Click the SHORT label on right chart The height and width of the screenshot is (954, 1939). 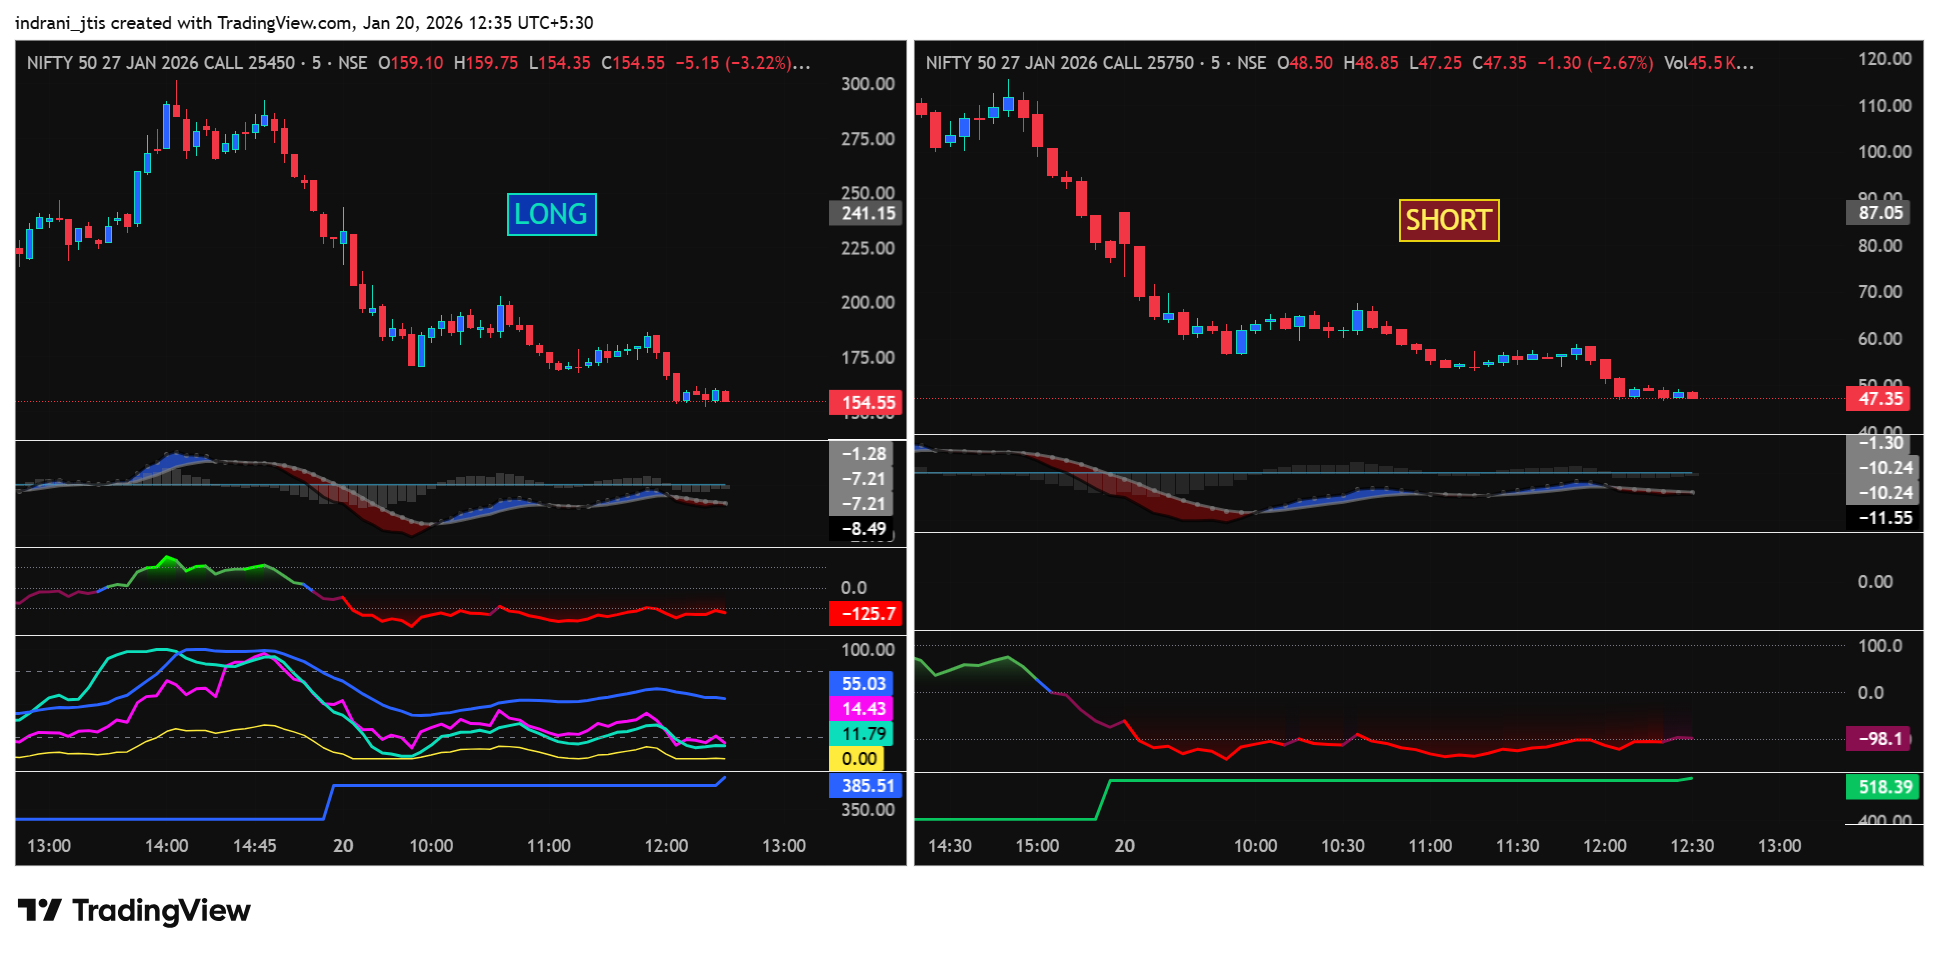click(1448, 220)
